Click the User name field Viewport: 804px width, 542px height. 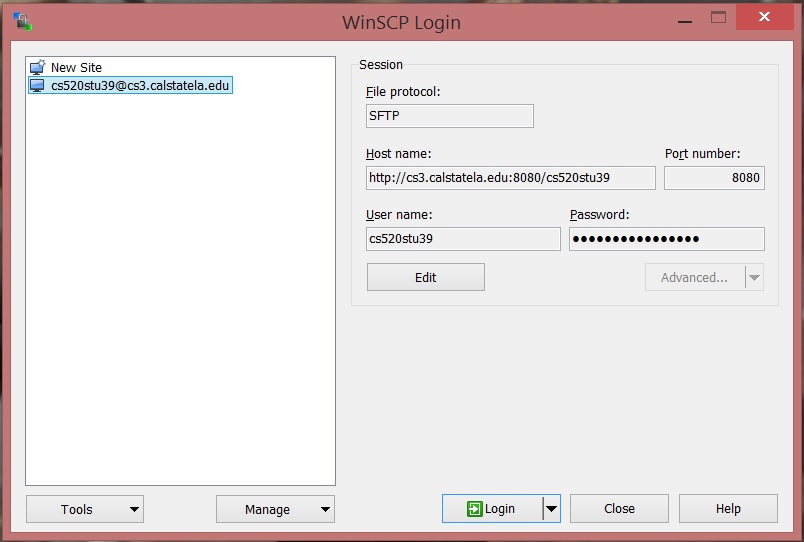coord(463,239)
